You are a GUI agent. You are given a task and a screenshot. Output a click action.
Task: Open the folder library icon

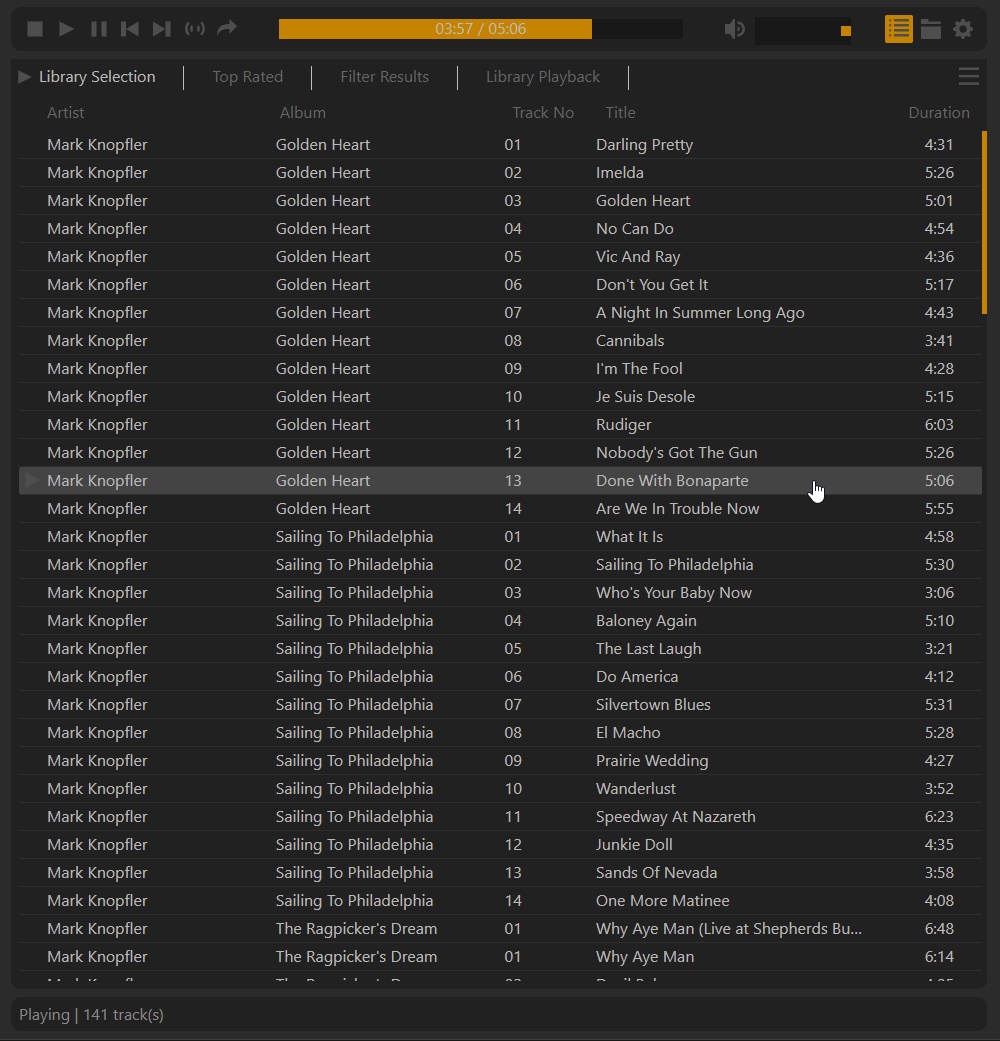point(931,29)
